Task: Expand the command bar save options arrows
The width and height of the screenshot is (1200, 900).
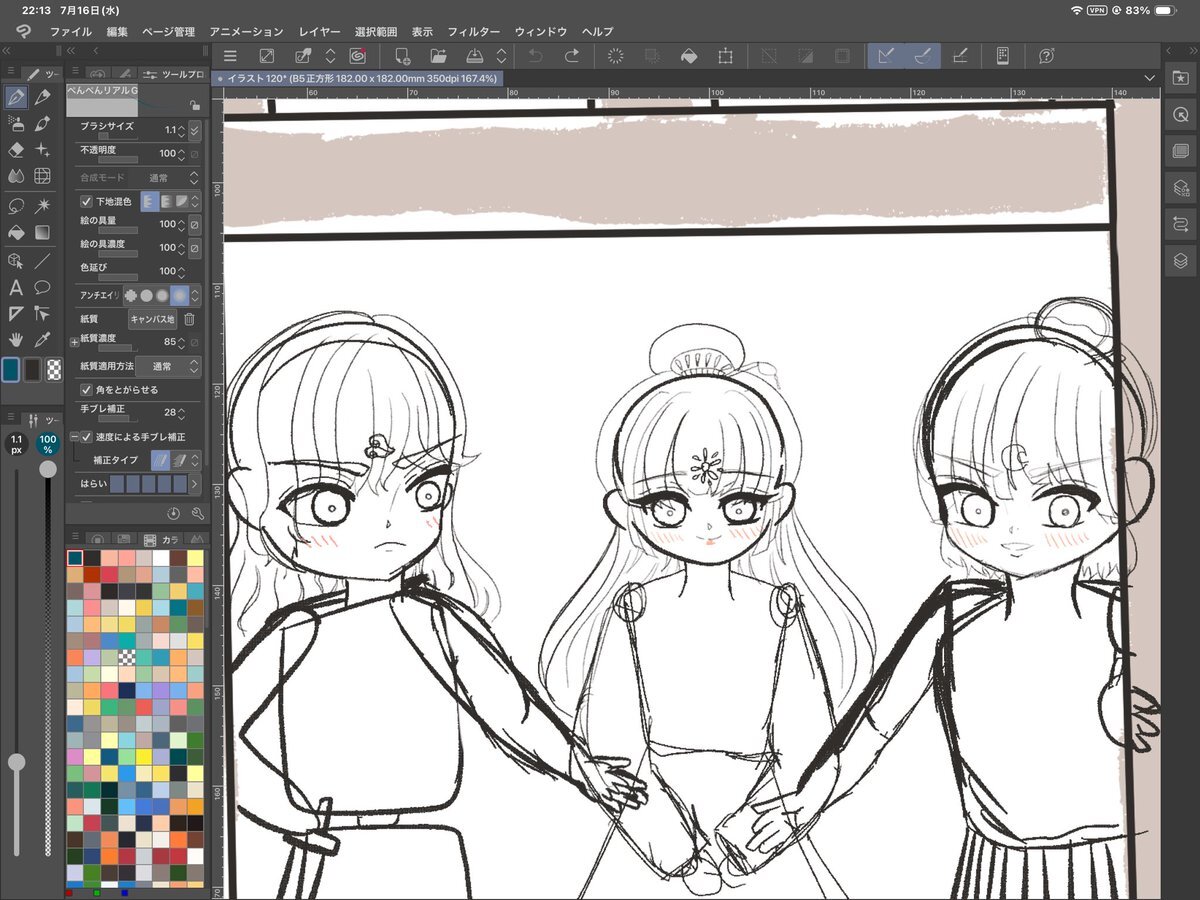Action: point(501,56)
